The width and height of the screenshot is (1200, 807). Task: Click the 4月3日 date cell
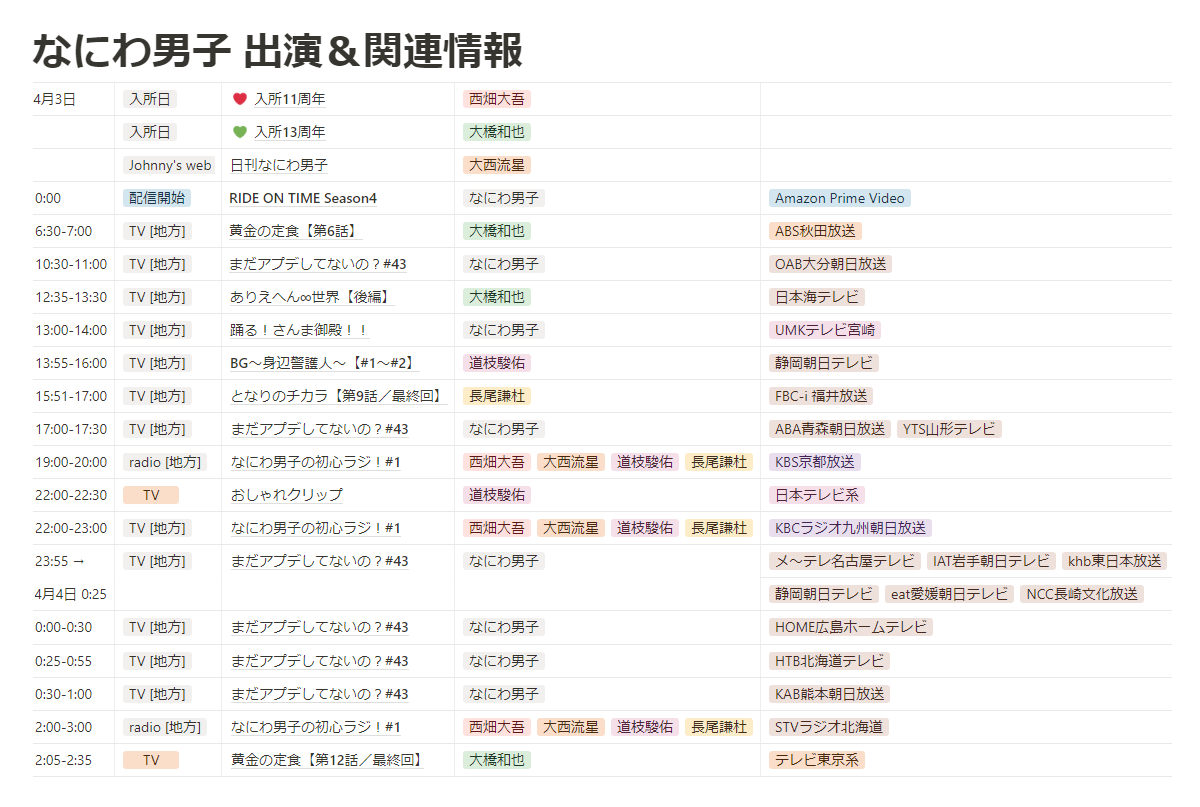pyautogui.click(x=54, y=99)
